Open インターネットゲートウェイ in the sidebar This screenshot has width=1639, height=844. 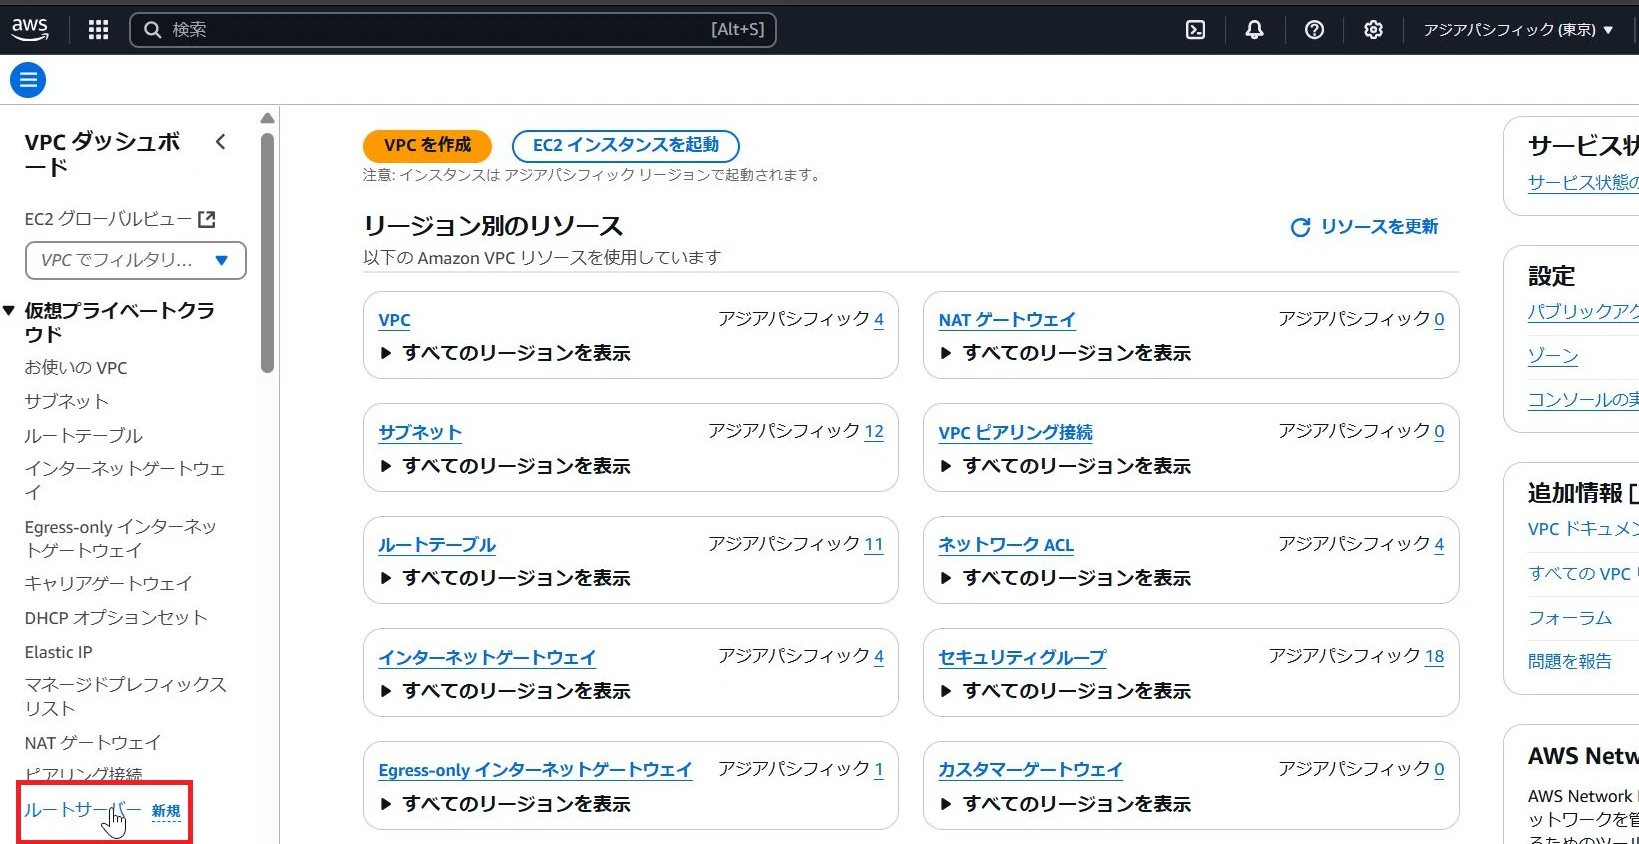point(125,480)
